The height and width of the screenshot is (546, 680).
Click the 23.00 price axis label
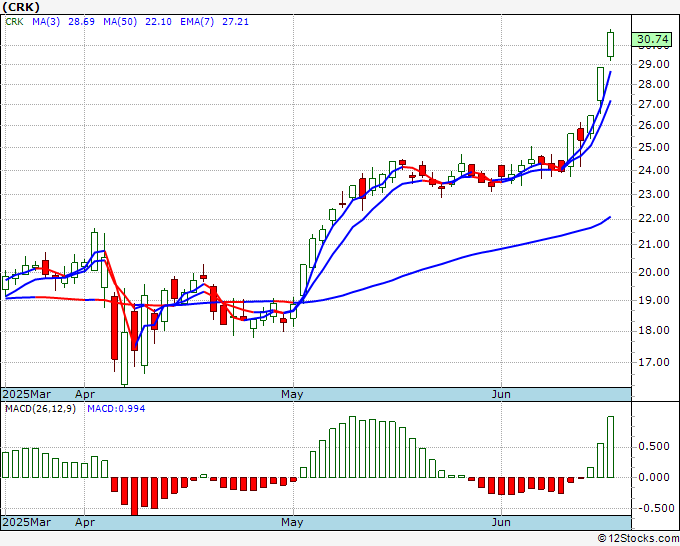654,194
